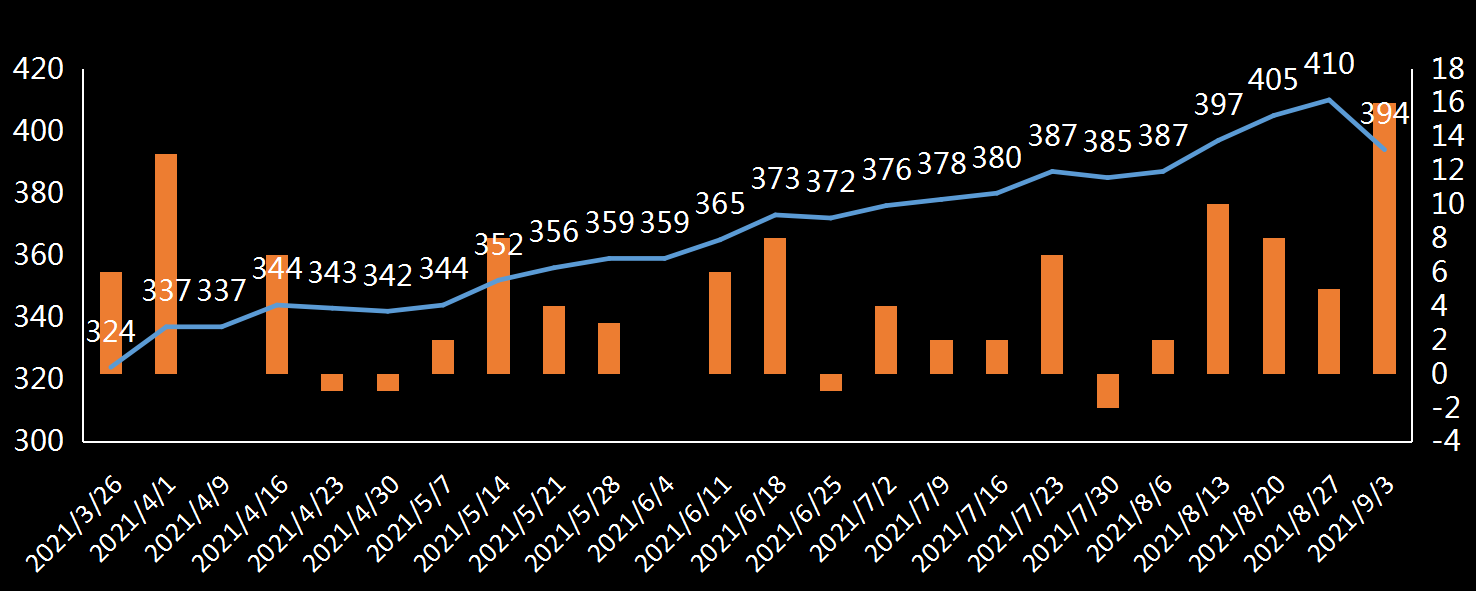1477x591 pixels.
Task: Click the tall orange bar for 2021/4/1
Action: (x=166, y=264)
